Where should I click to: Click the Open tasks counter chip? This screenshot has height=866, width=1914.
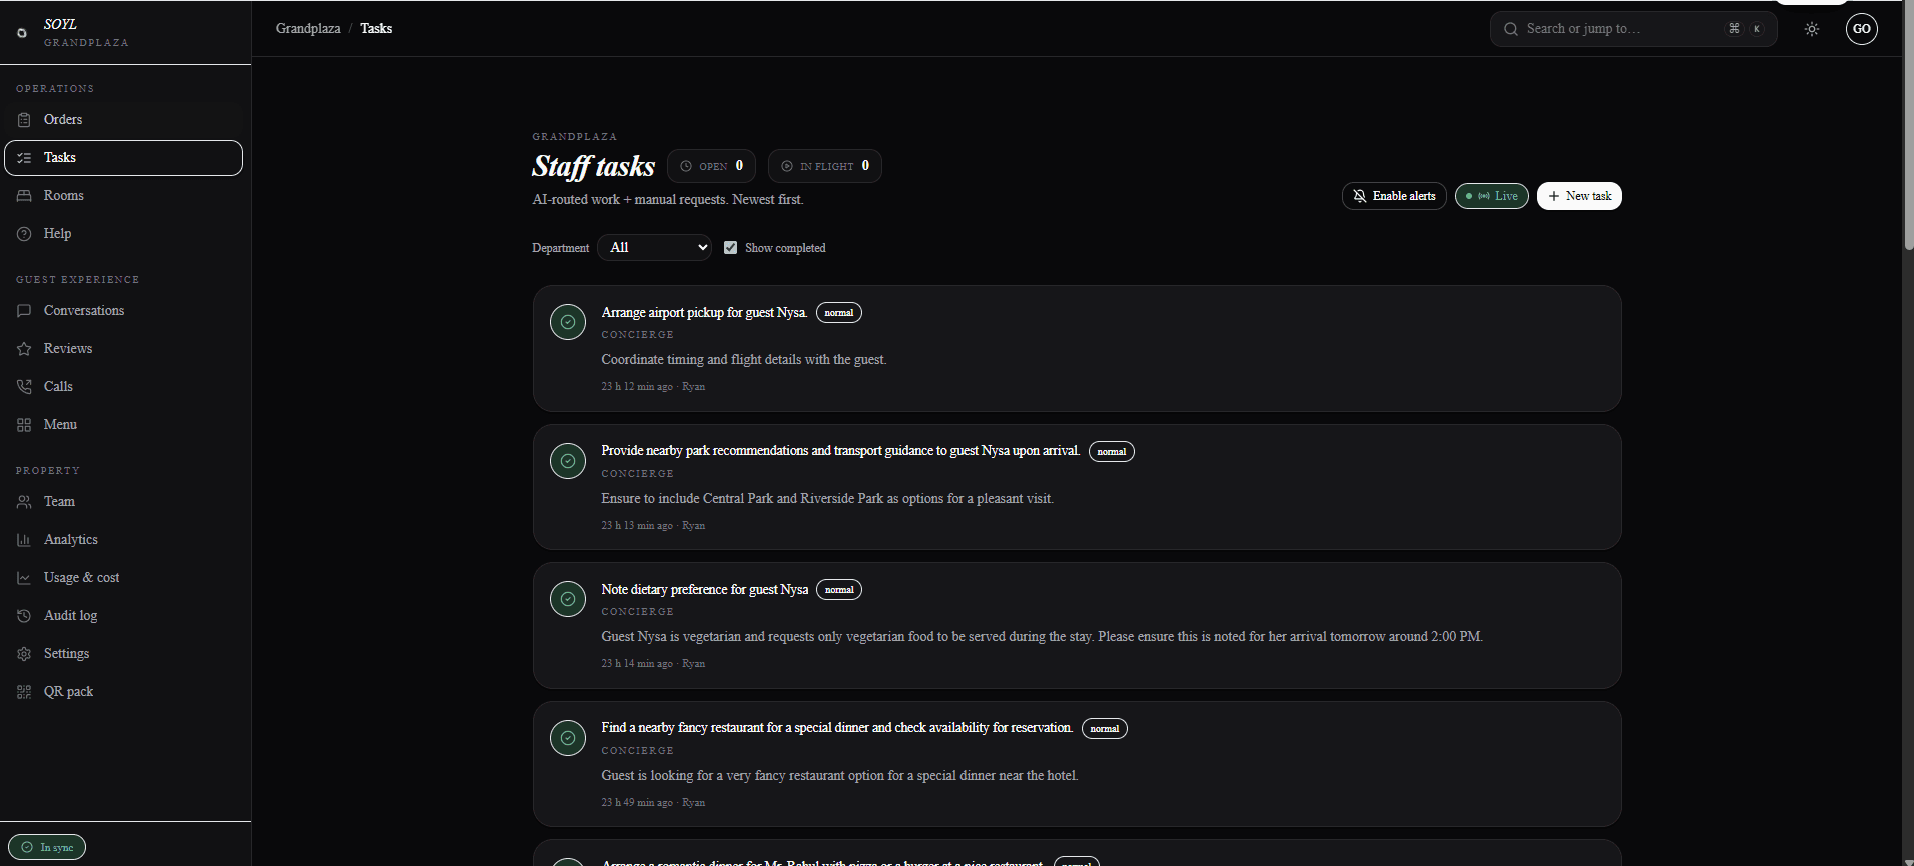click(x=711, y=166)
